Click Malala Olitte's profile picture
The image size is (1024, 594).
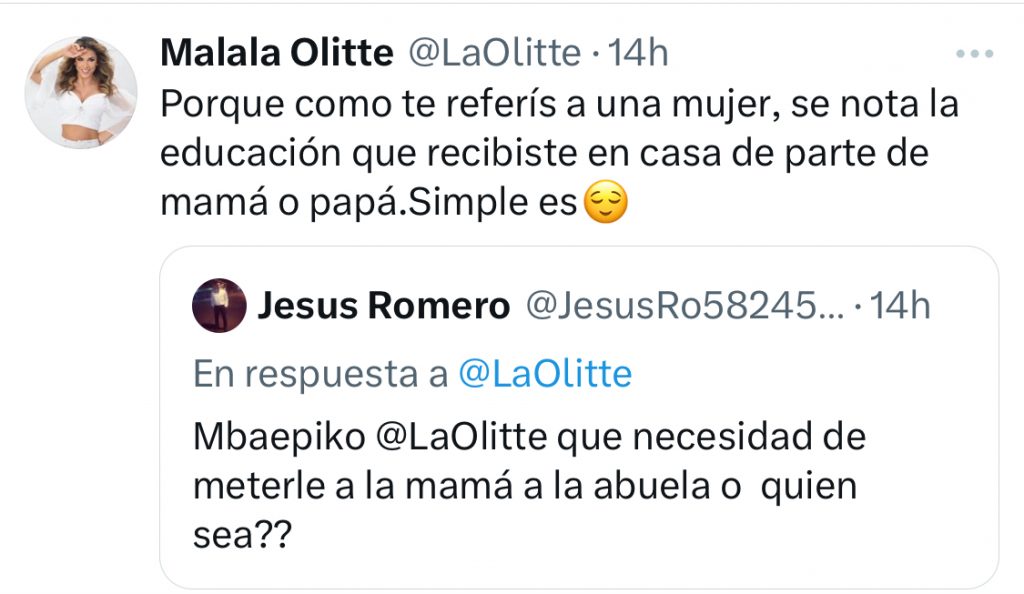[x=80, y=92]
